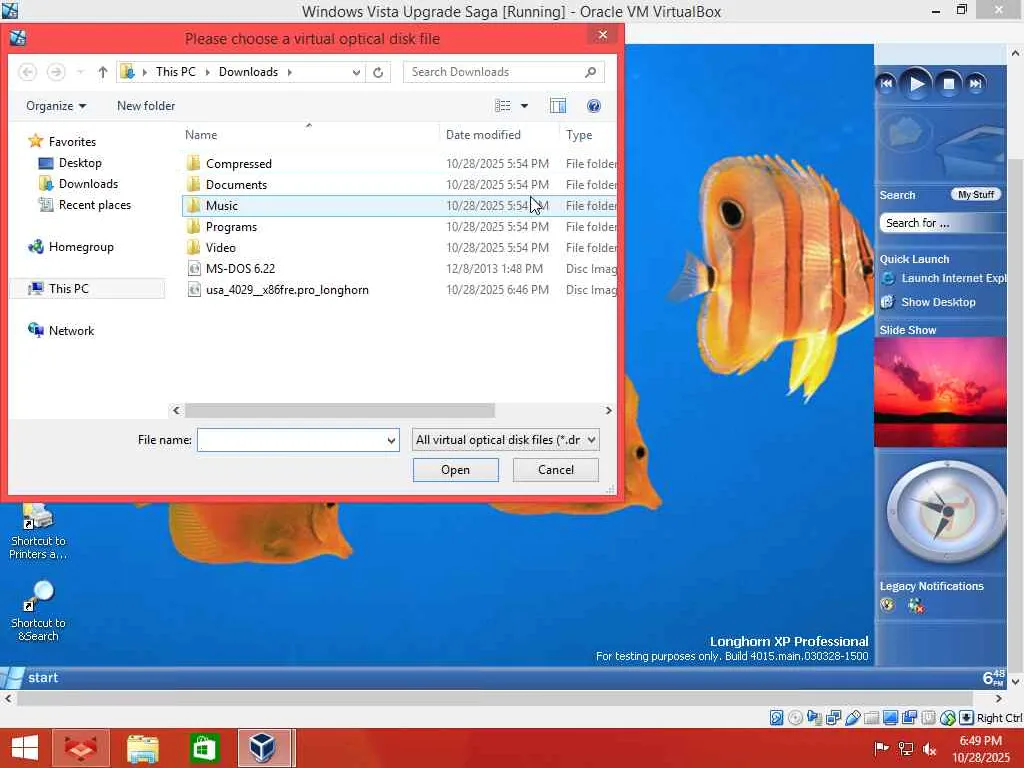
Task: Click Launch Internet Explorer in Quick Launch
Action: tap(943, 278)
